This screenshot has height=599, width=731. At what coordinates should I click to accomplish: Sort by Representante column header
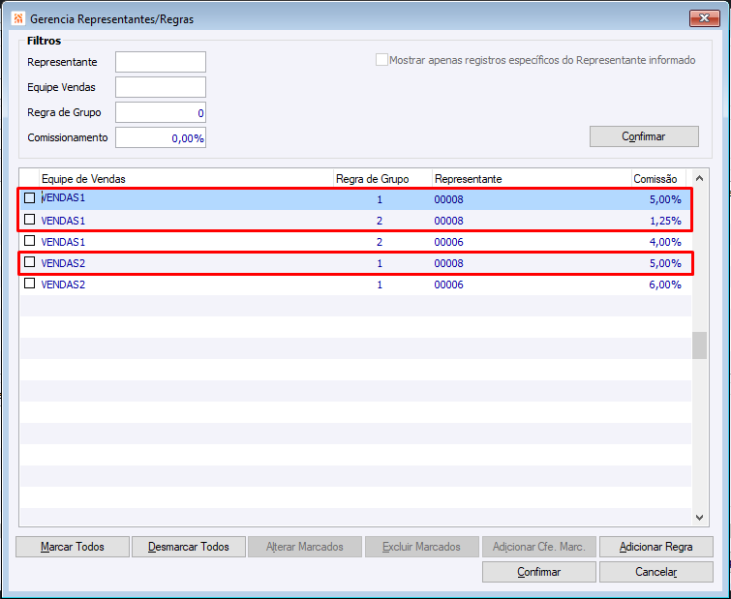[531, 179]
